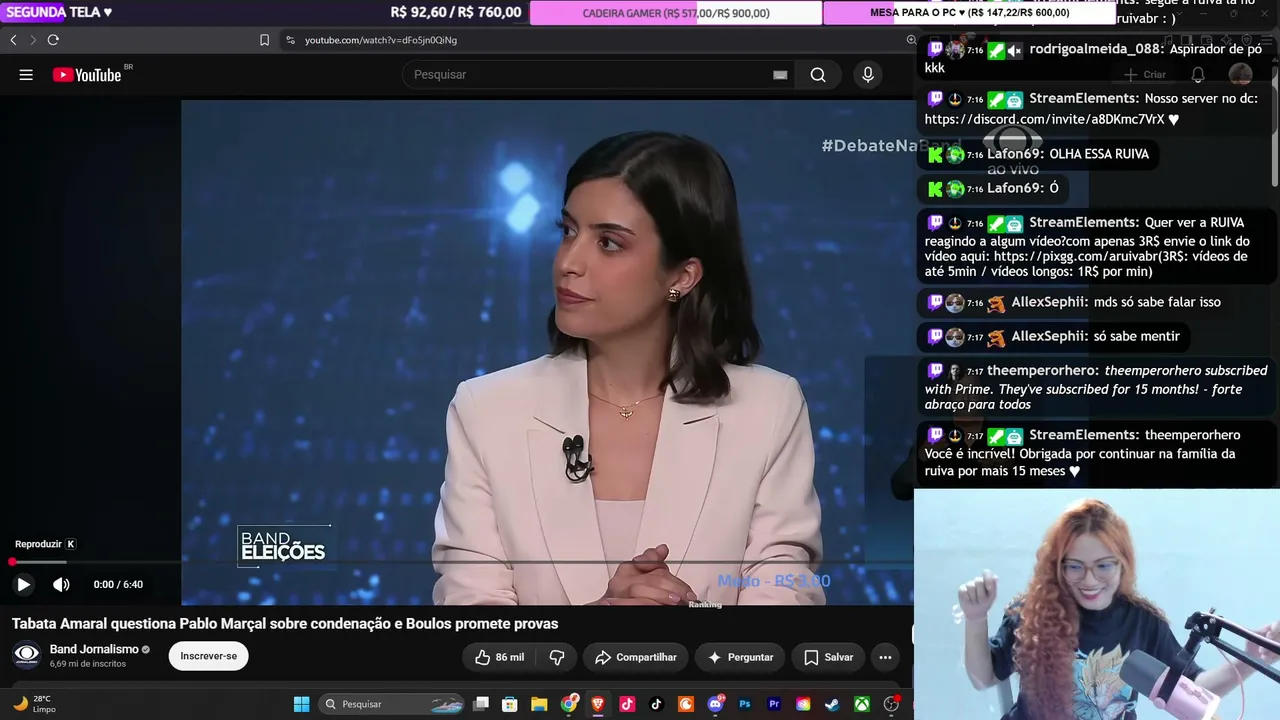Click the chat message "OLHA ESSA RUIVA"

1099,154
